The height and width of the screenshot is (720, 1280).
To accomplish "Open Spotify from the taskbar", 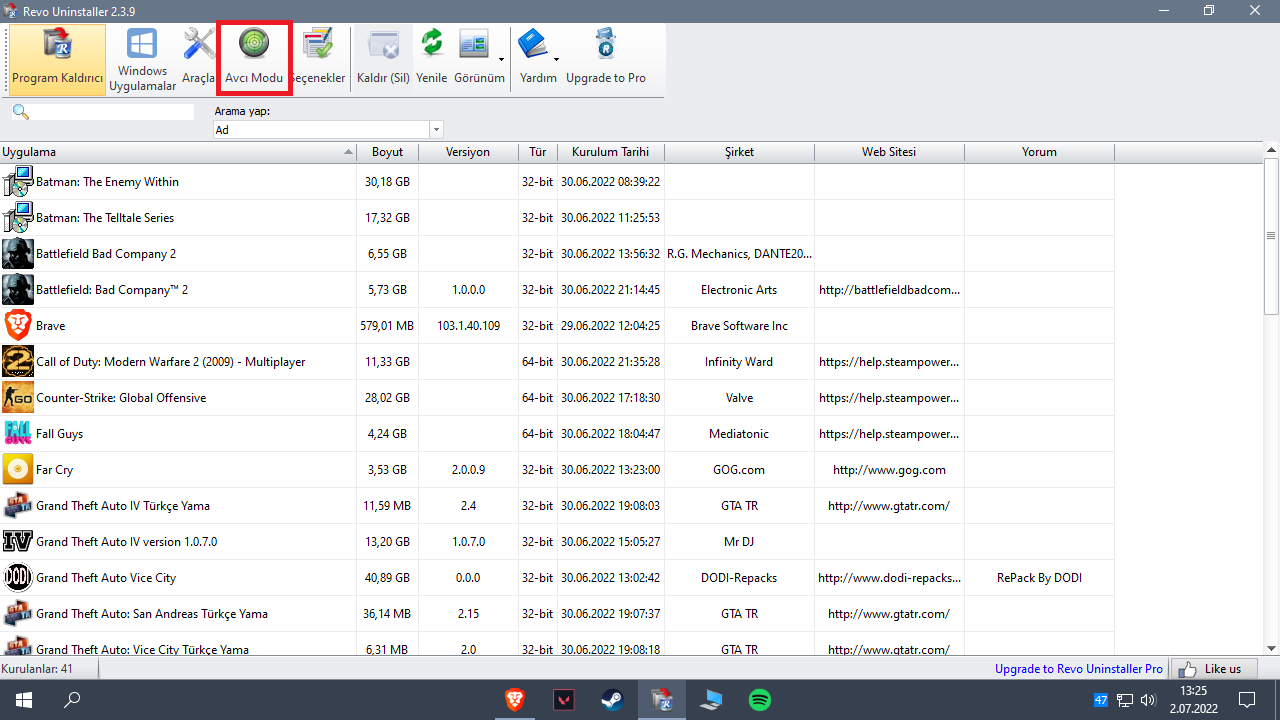I will (x=760, y=700).
